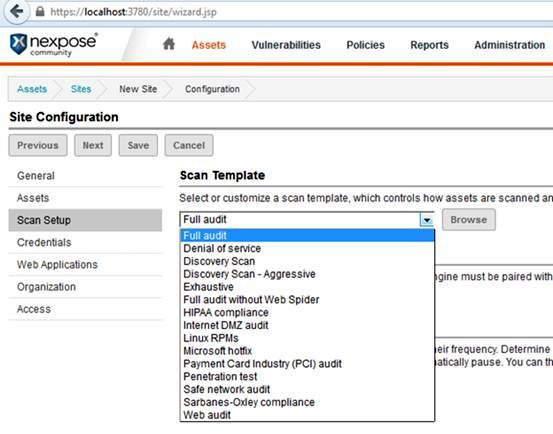The width and height of the screenshot is (553, 434).
Task: Click the padlock icon in address bar
Action: (x=40, y=12)
